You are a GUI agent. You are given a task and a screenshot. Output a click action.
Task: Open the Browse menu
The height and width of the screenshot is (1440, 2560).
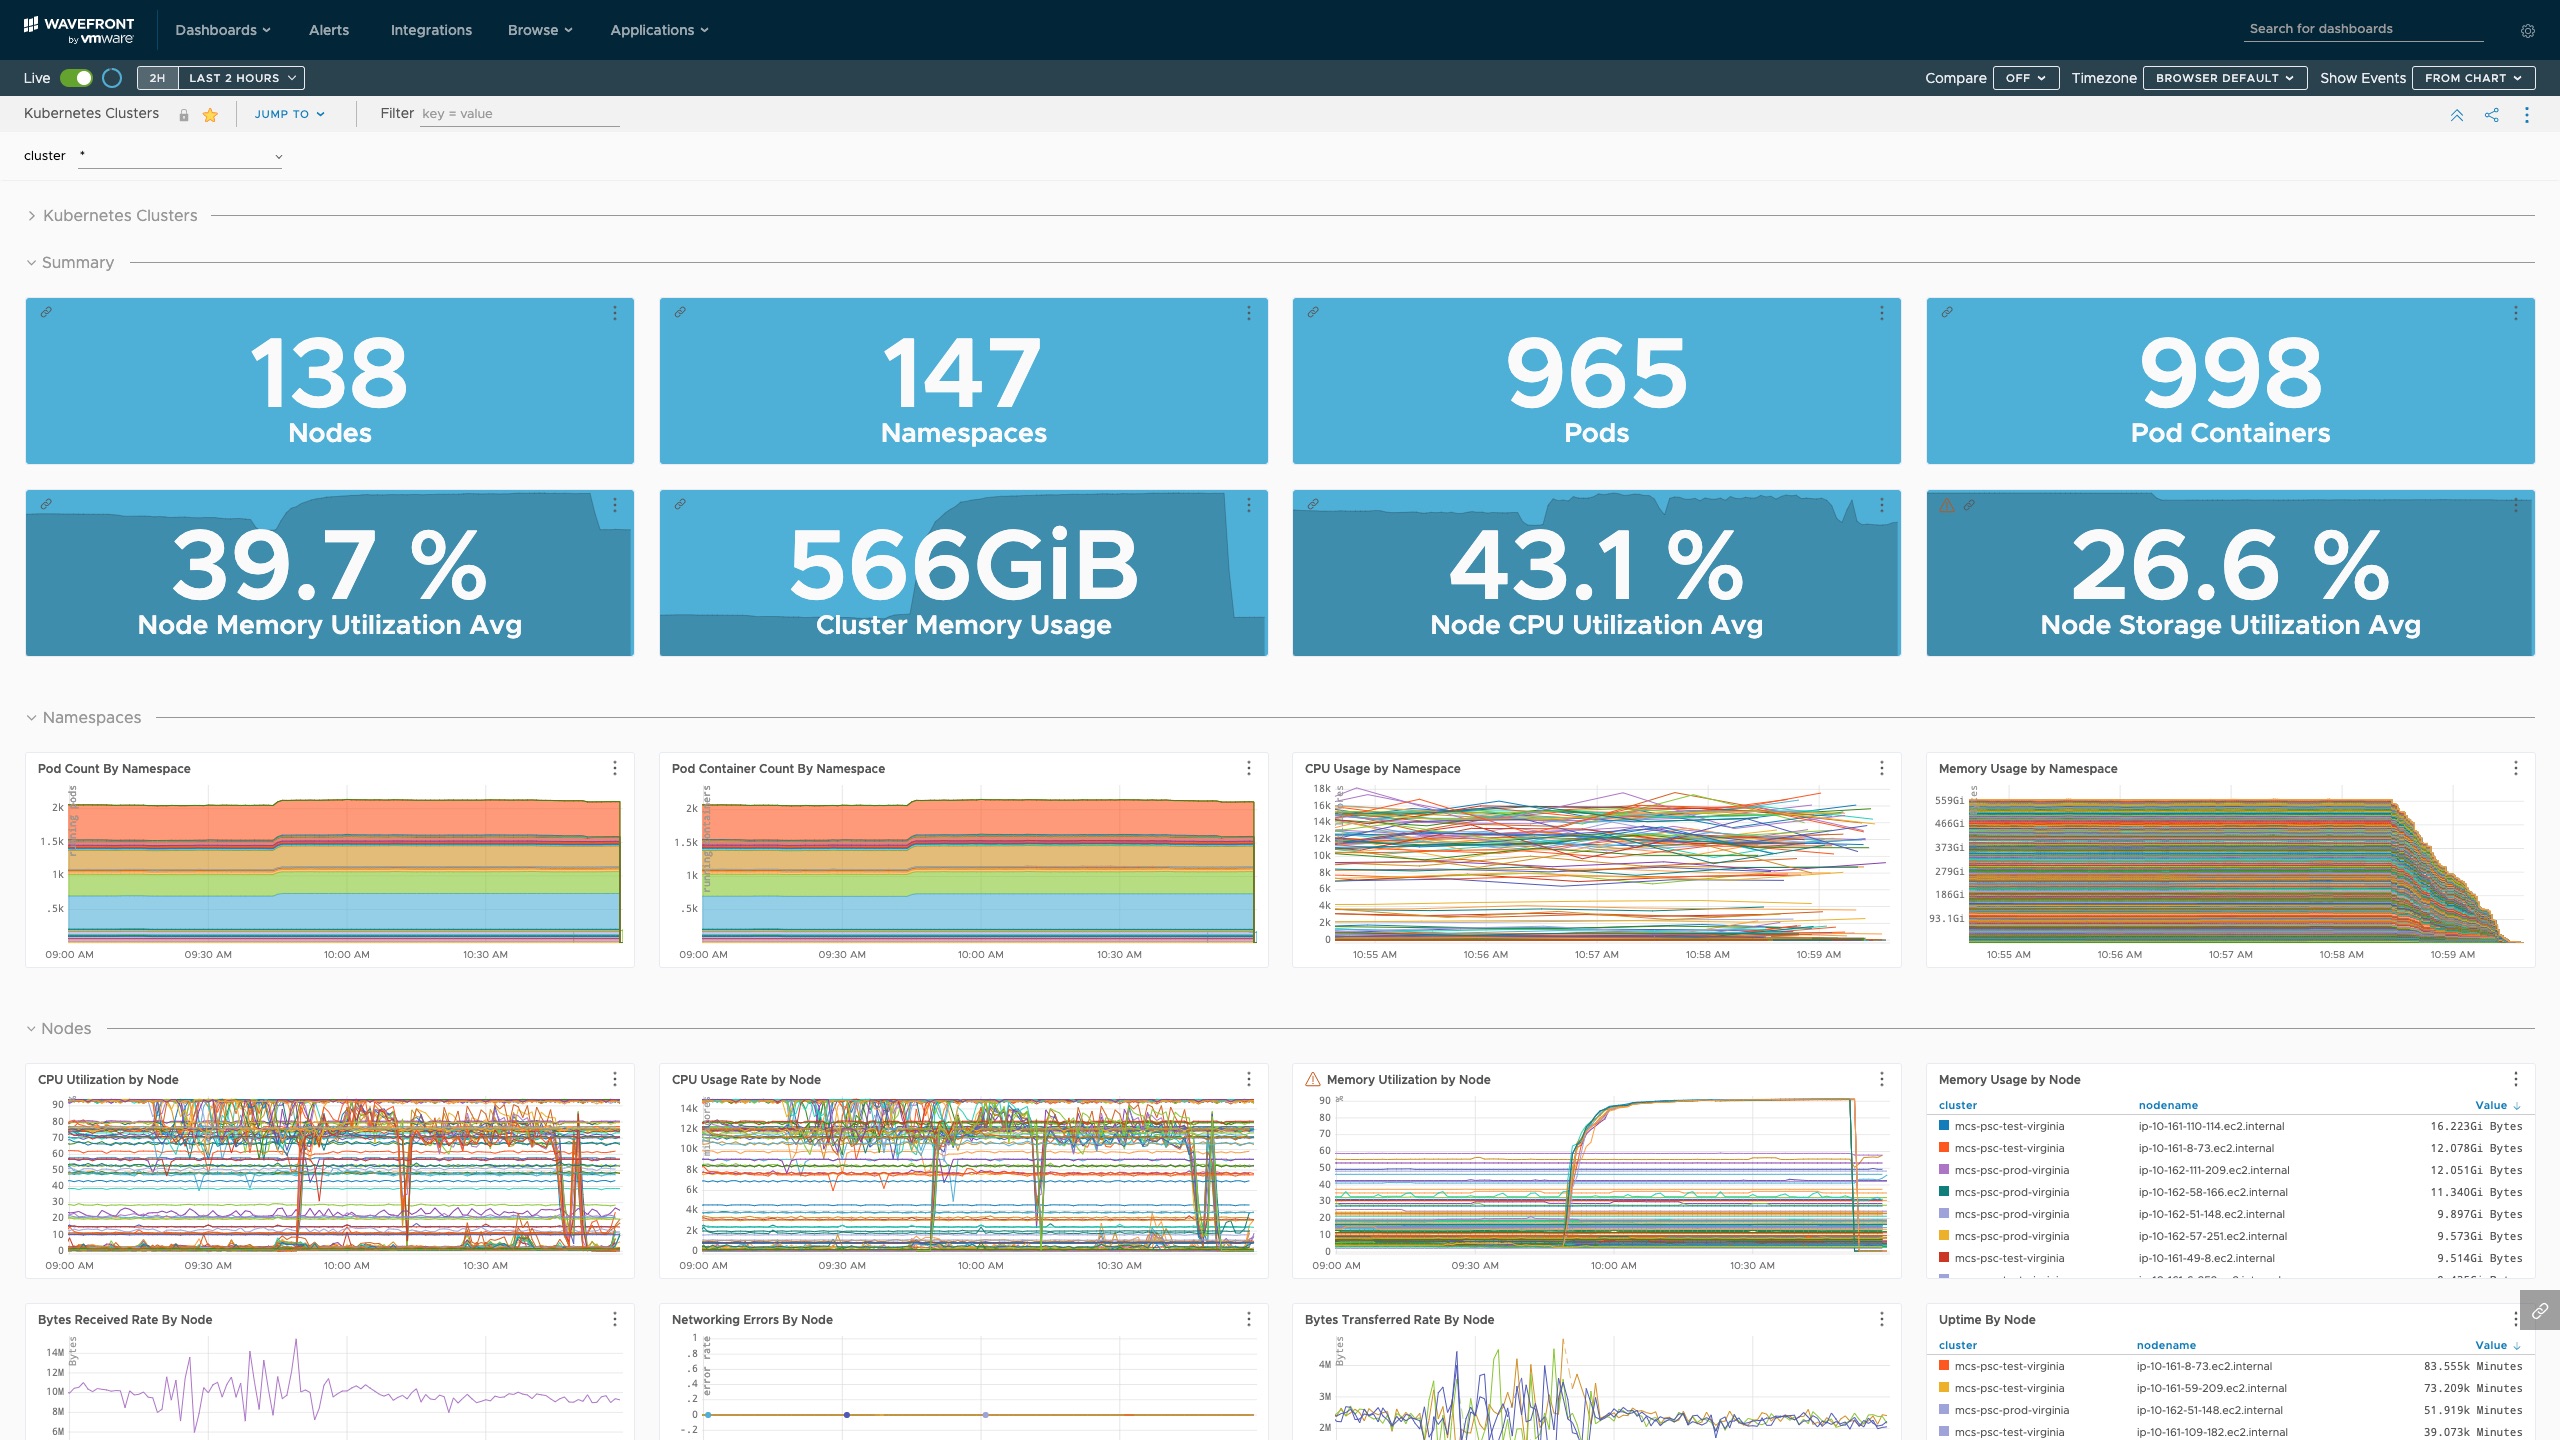point(540,30)
